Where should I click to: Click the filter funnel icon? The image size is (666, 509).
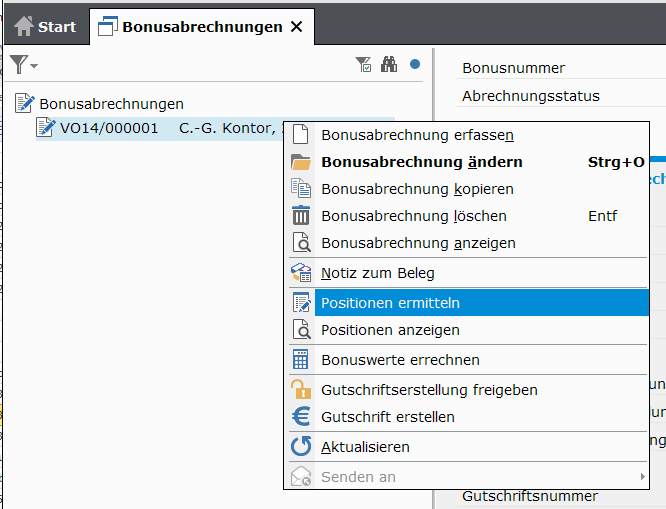(18, 65)
